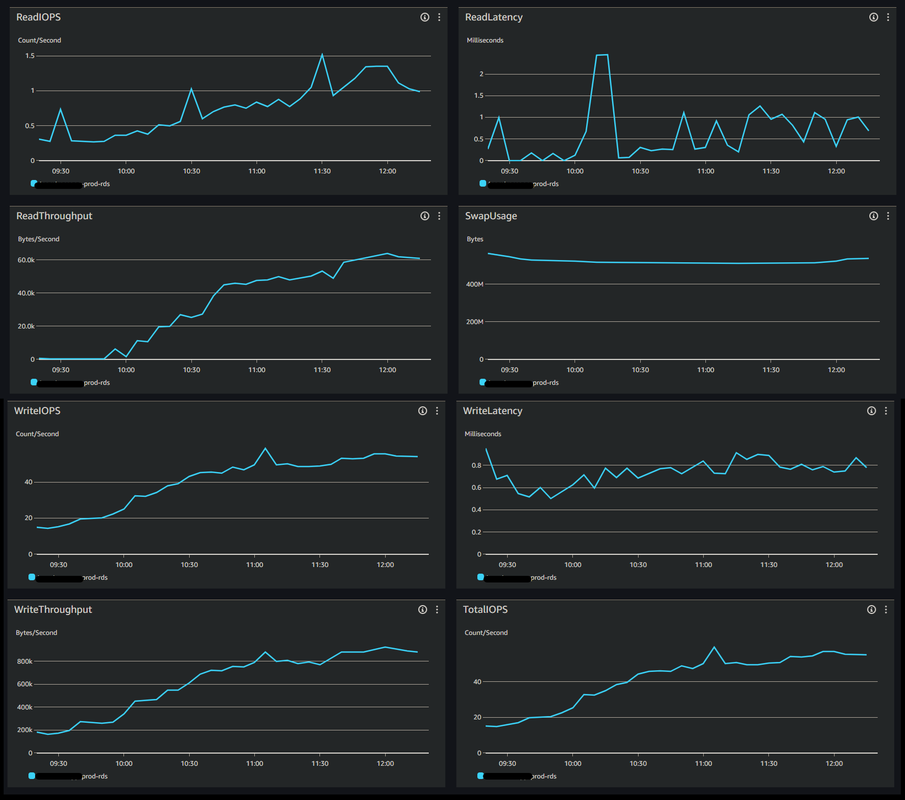Click Bytes unit label on SwapUsage chart

tap(475, 239)
